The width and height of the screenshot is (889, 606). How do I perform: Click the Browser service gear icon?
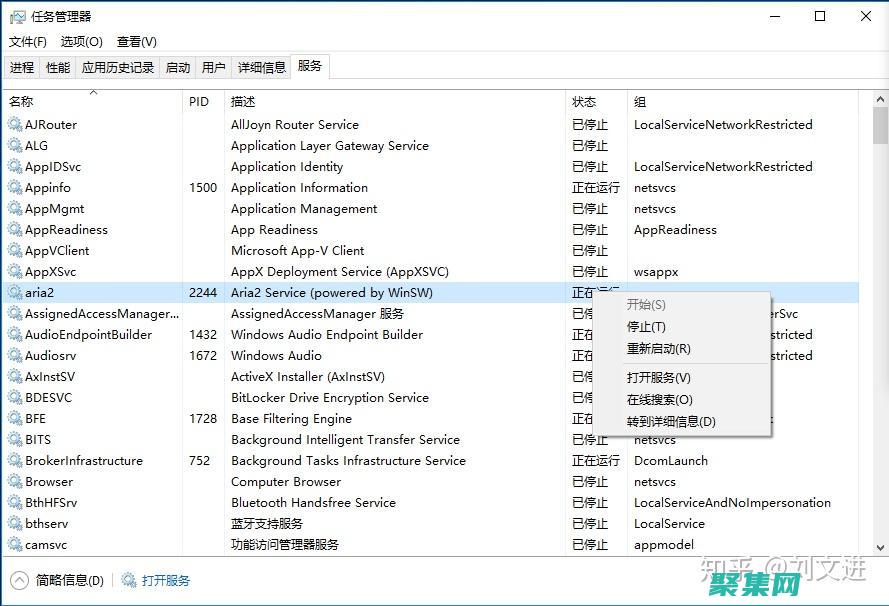click(14, 481)
